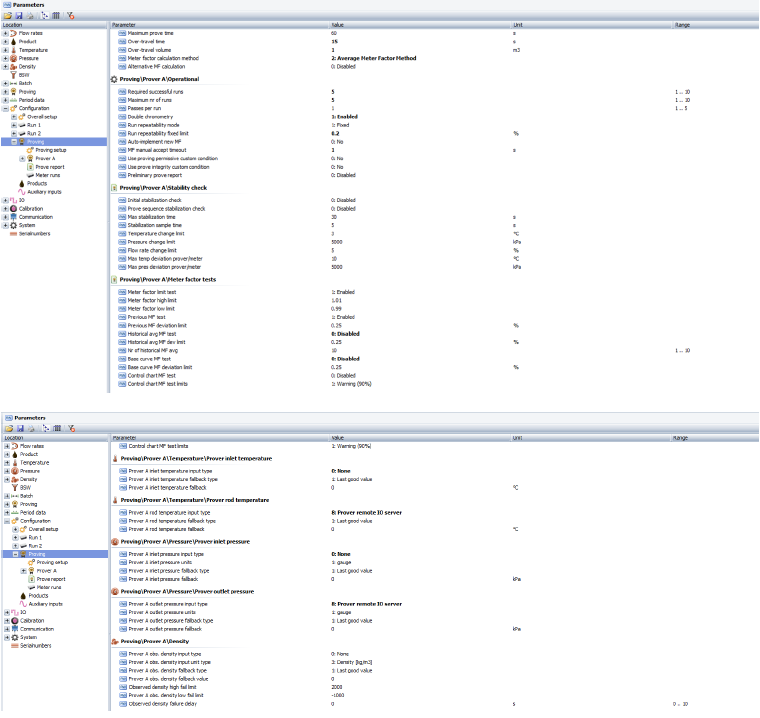Click the icon beside the Stability check section header
Image resolution: width=760 pixels, height=718 pixels.
(x=114, y=188)
